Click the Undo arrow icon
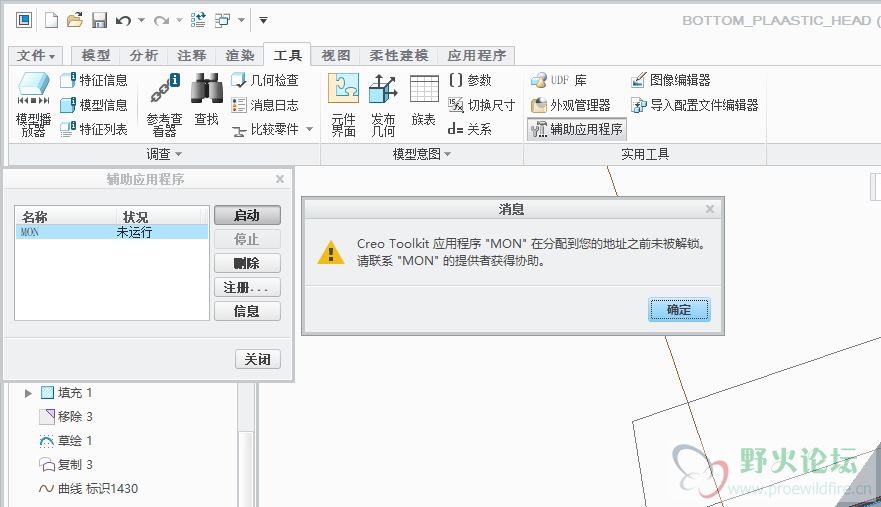The image size is (881, 507). point(123,21)
